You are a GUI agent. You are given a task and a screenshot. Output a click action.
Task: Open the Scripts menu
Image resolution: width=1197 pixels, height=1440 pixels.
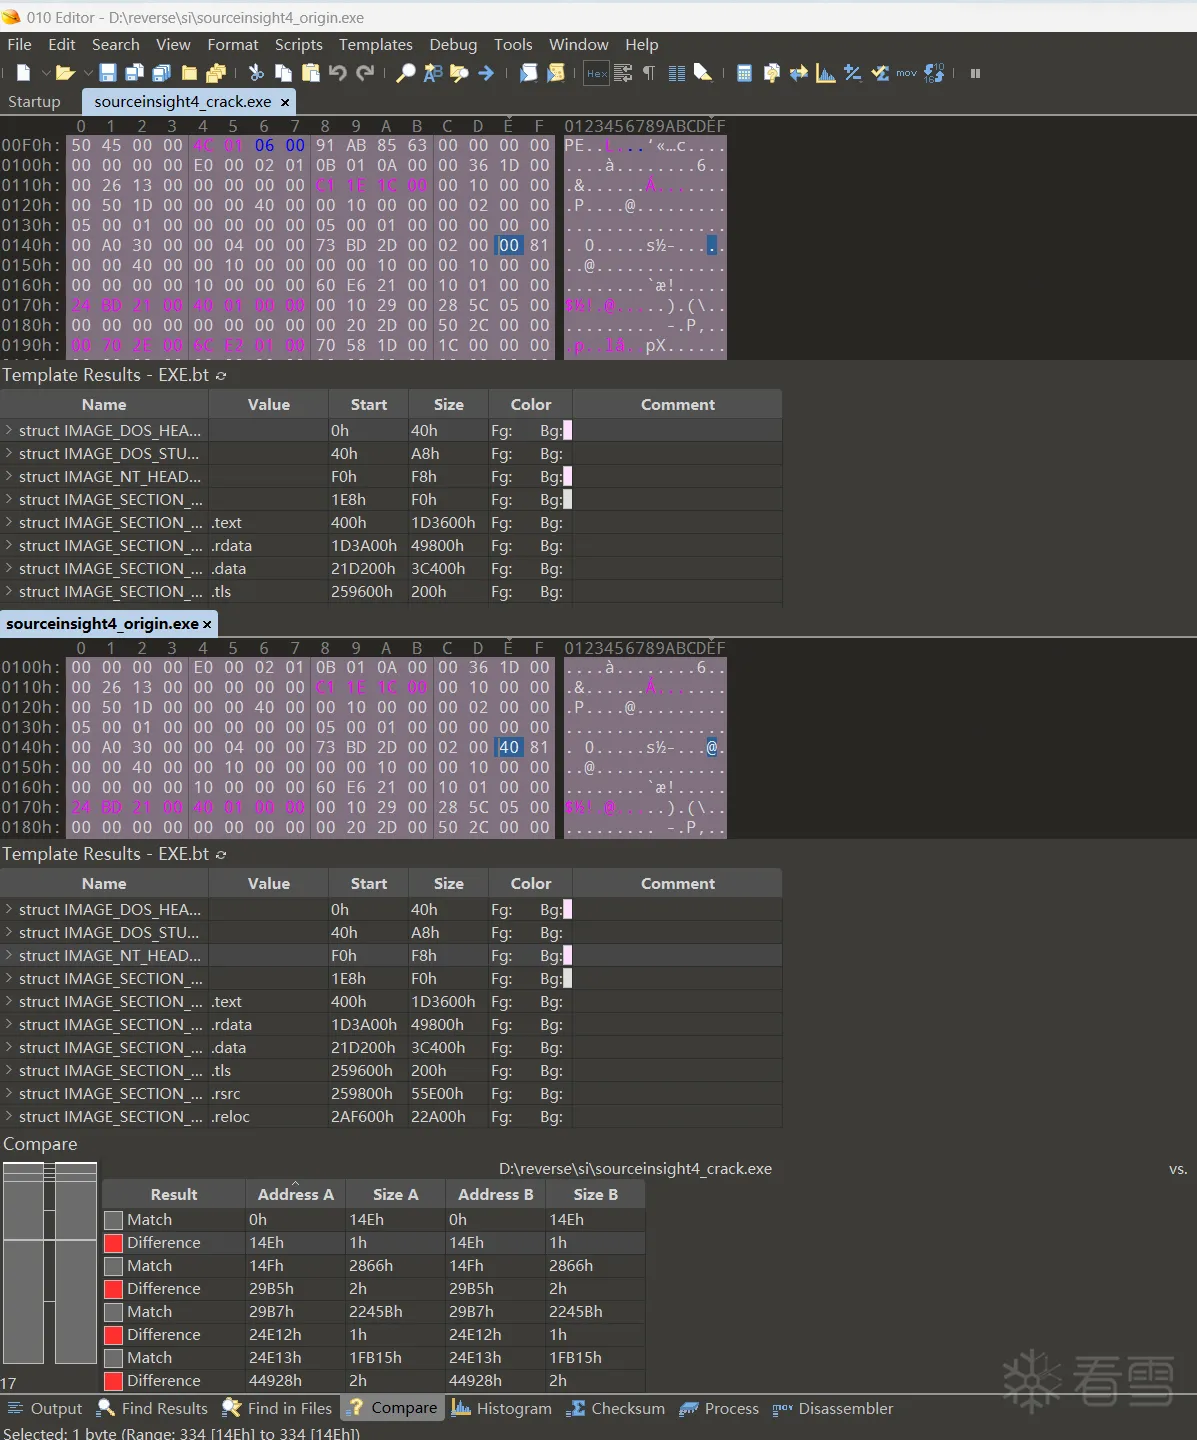click(x=298, y=44)
